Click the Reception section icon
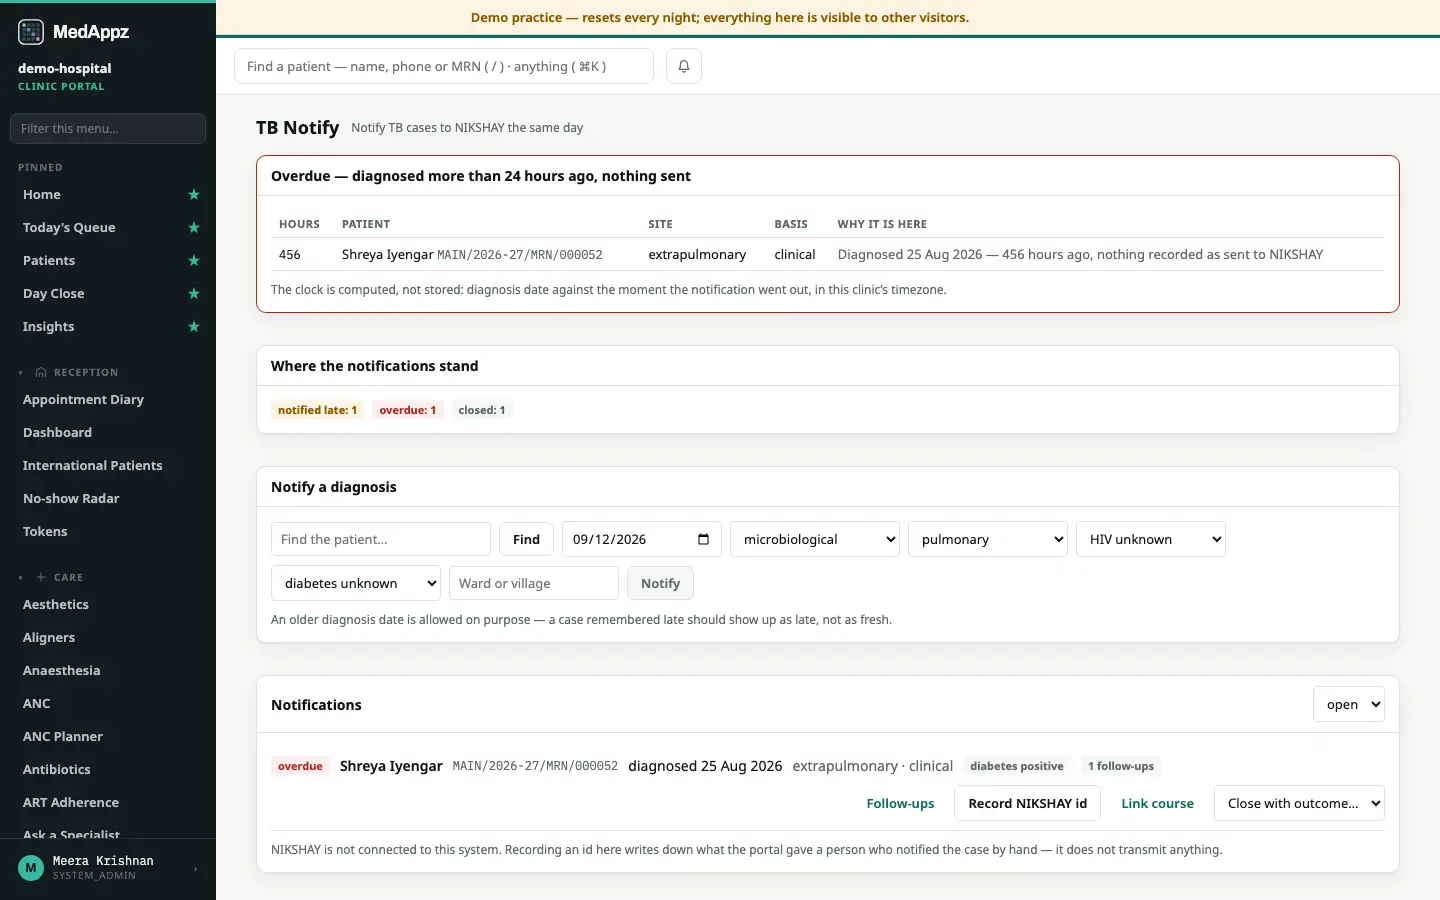 pos(41,373)
